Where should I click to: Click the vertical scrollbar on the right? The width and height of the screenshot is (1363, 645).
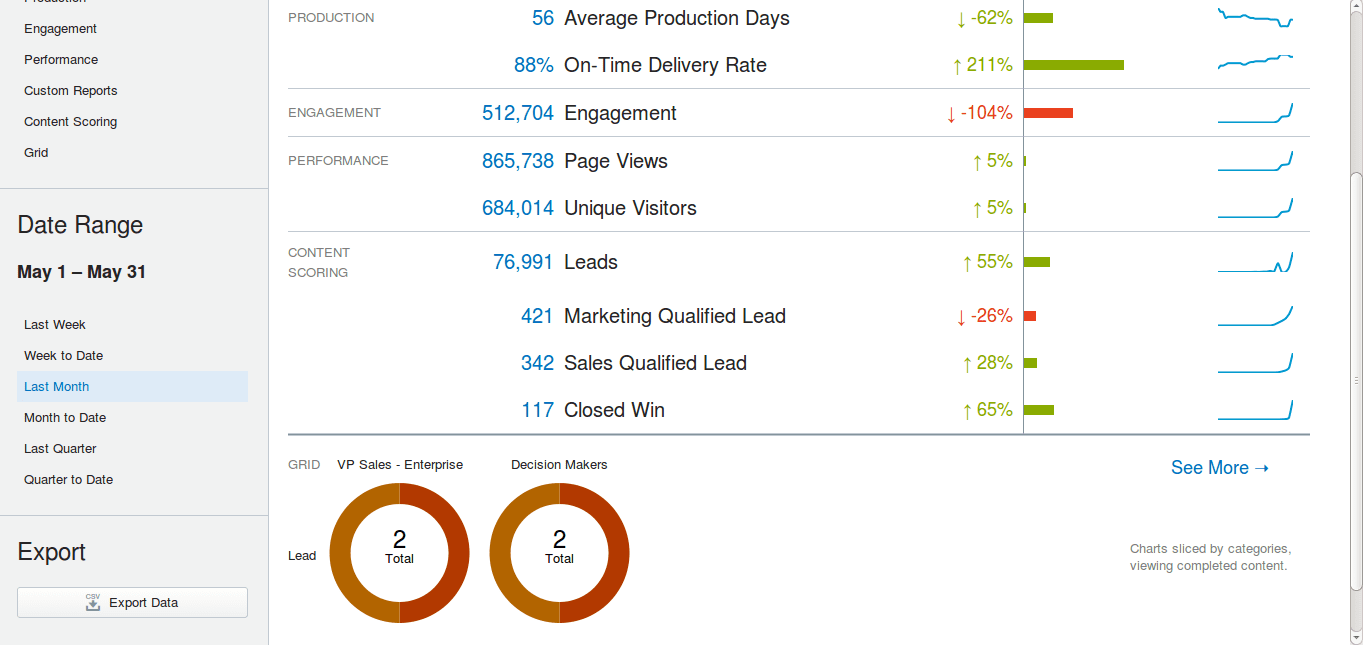tap(1355, 380)
